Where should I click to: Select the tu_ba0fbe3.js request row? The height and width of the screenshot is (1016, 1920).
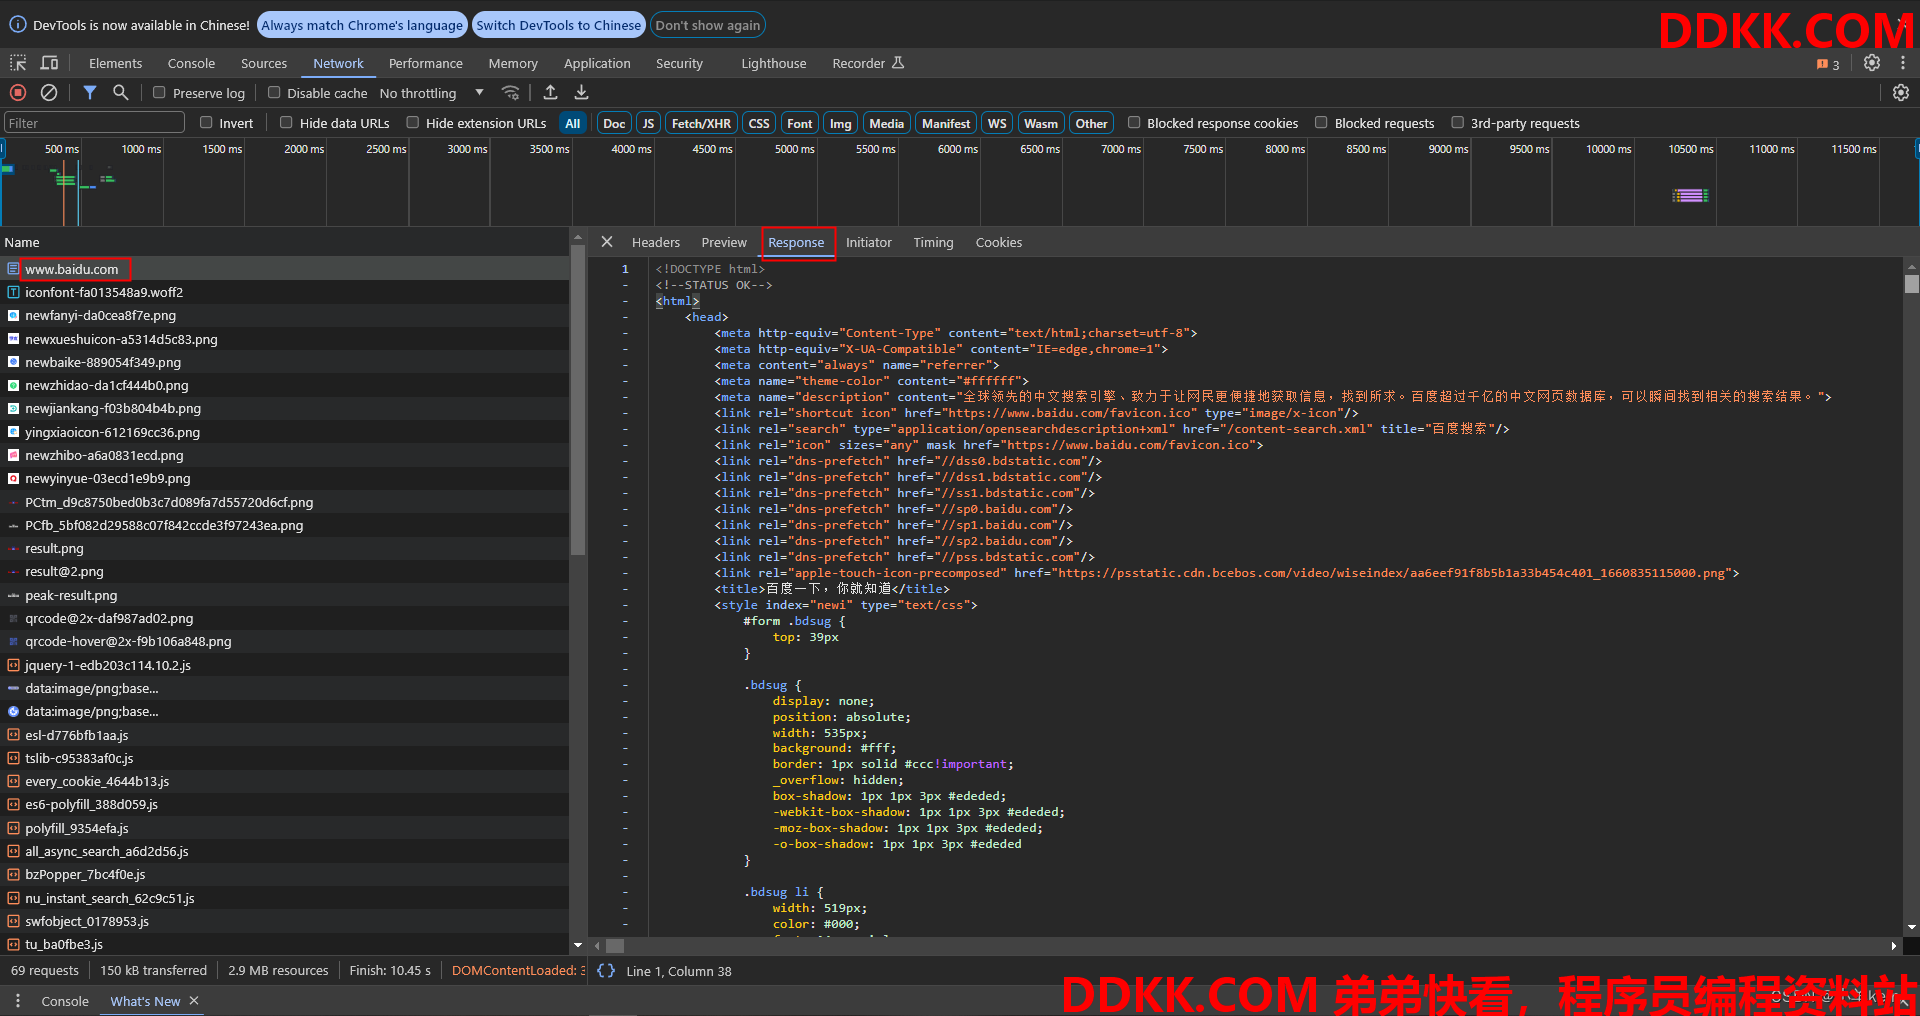pos(285,944)
